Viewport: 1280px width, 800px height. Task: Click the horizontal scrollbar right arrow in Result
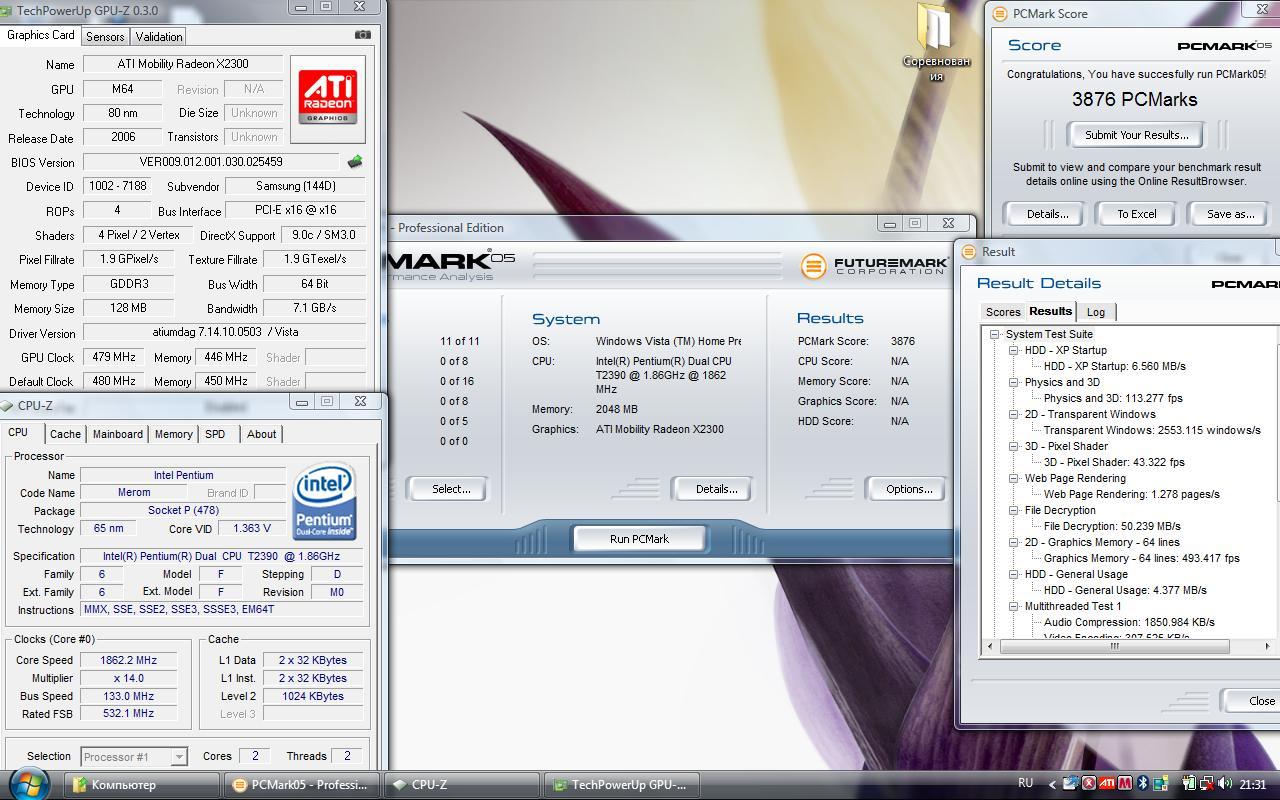pos(1267,646)
